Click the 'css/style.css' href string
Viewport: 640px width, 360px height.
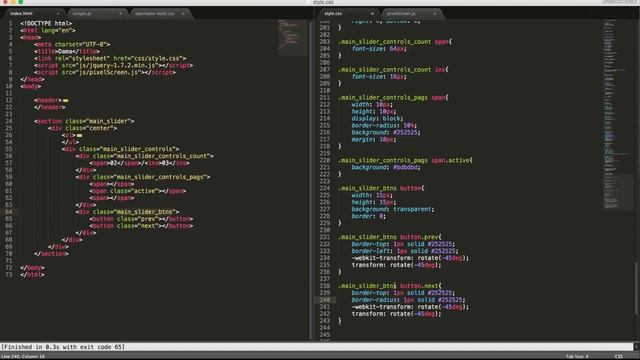149,58
